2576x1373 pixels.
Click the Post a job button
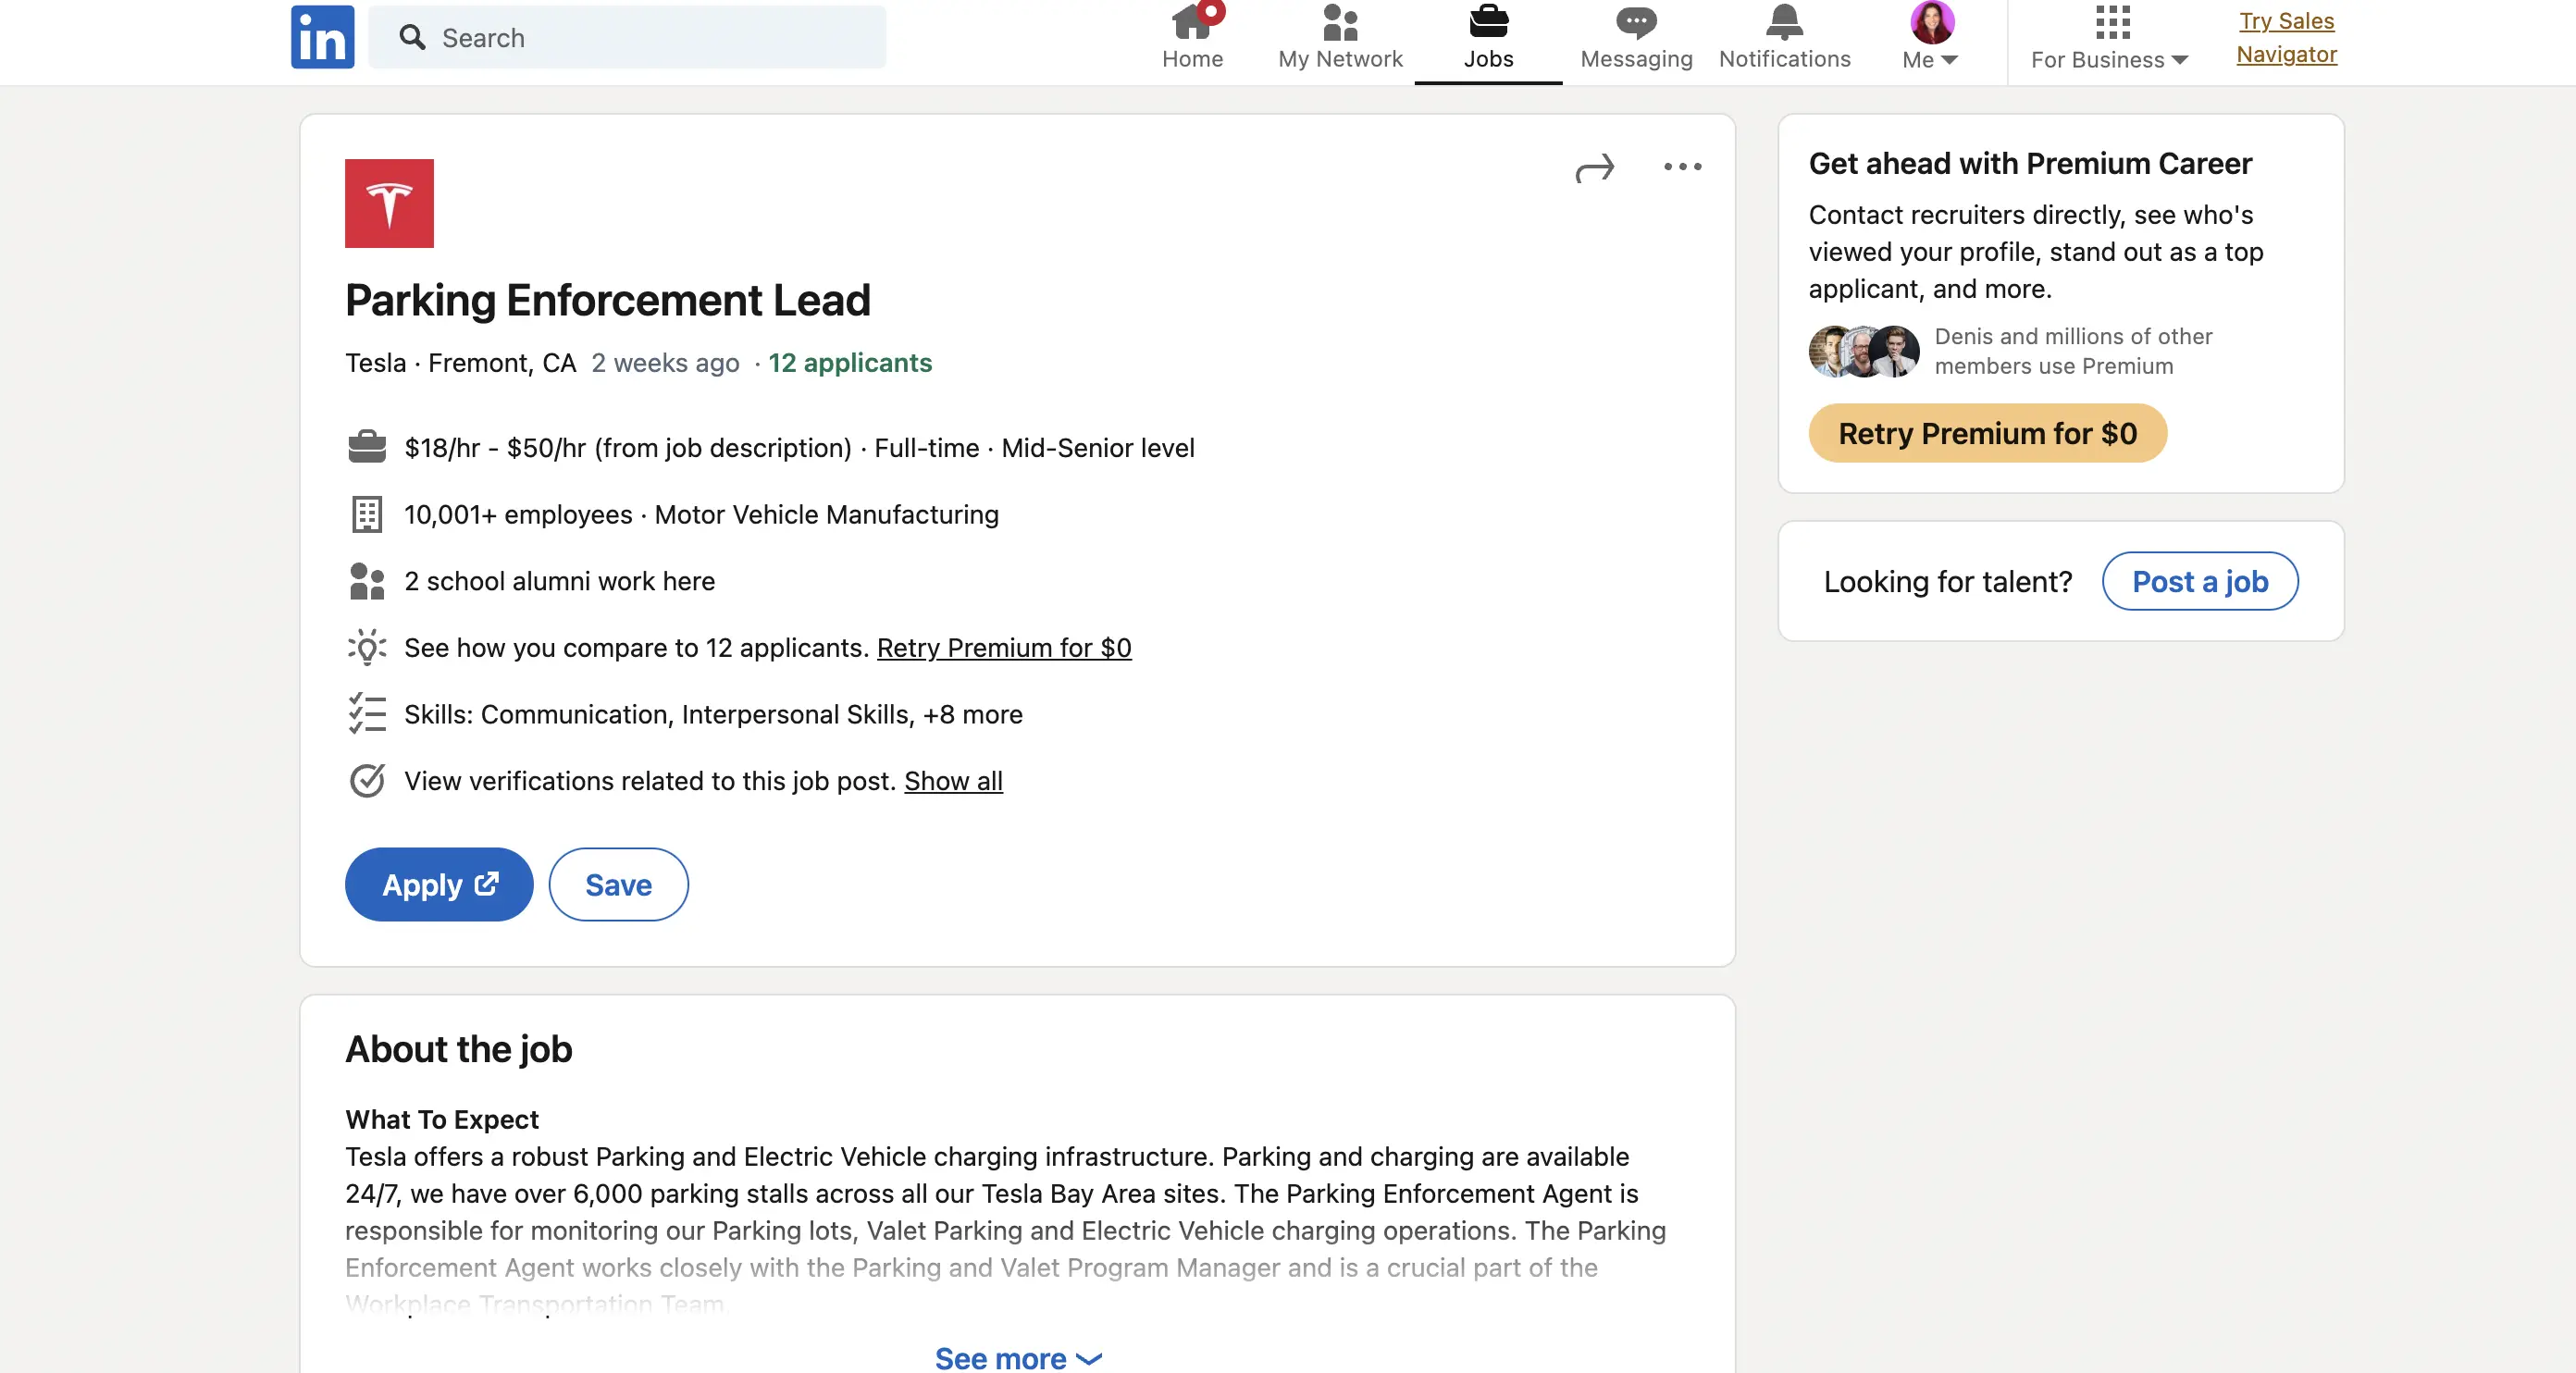click(x=2199, y=581)
